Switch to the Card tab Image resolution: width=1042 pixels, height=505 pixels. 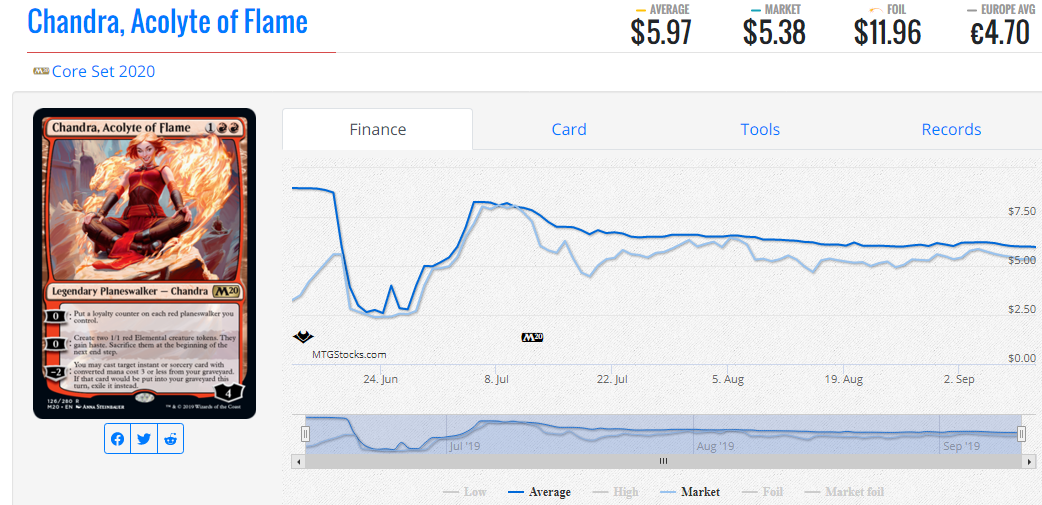tap(569, 129)
